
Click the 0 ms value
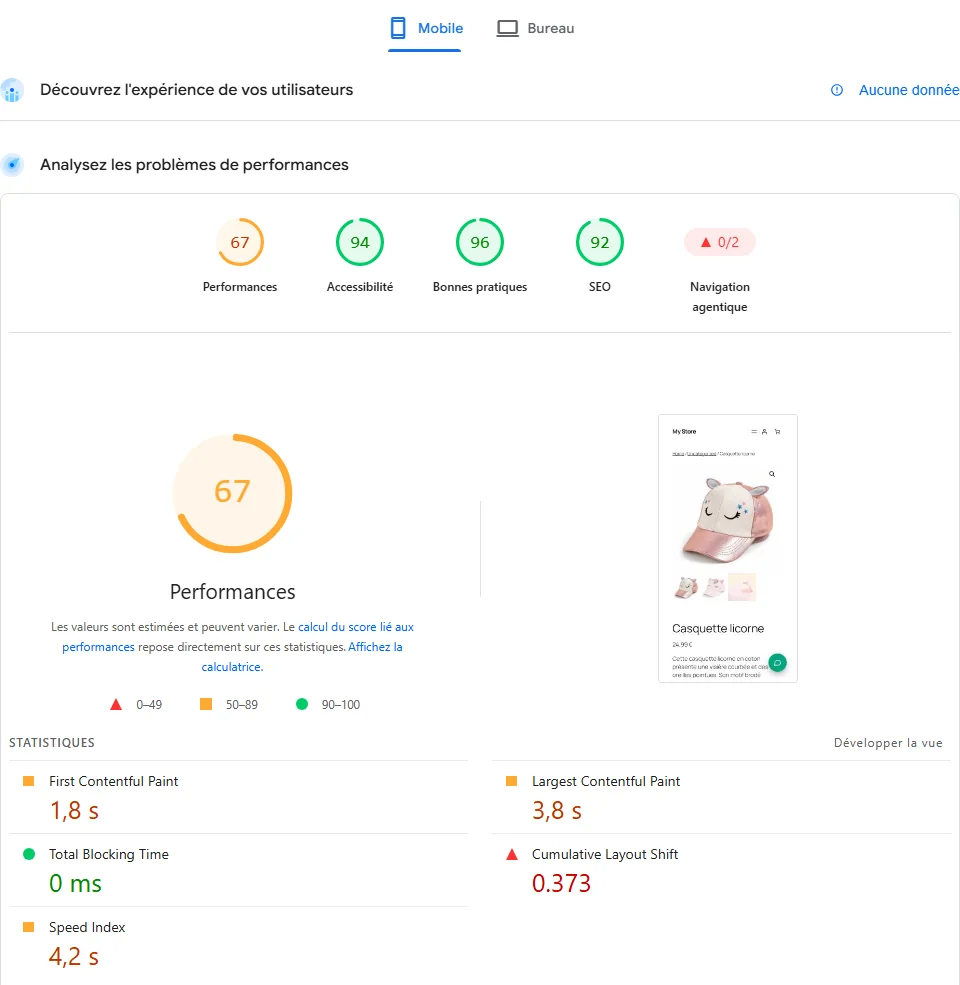coord(75,883)
